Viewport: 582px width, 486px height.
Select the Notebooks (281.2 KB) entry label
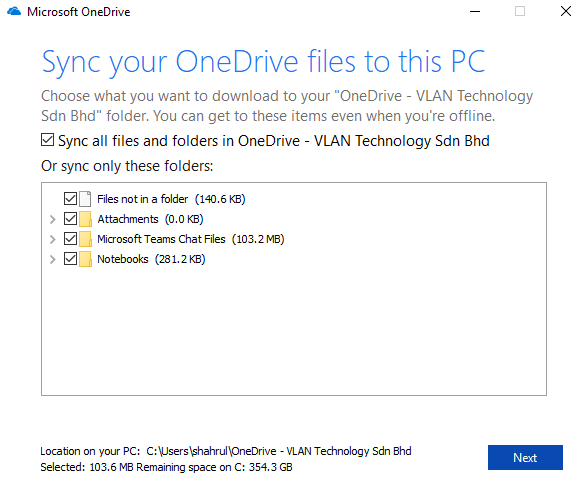[151, 259]
